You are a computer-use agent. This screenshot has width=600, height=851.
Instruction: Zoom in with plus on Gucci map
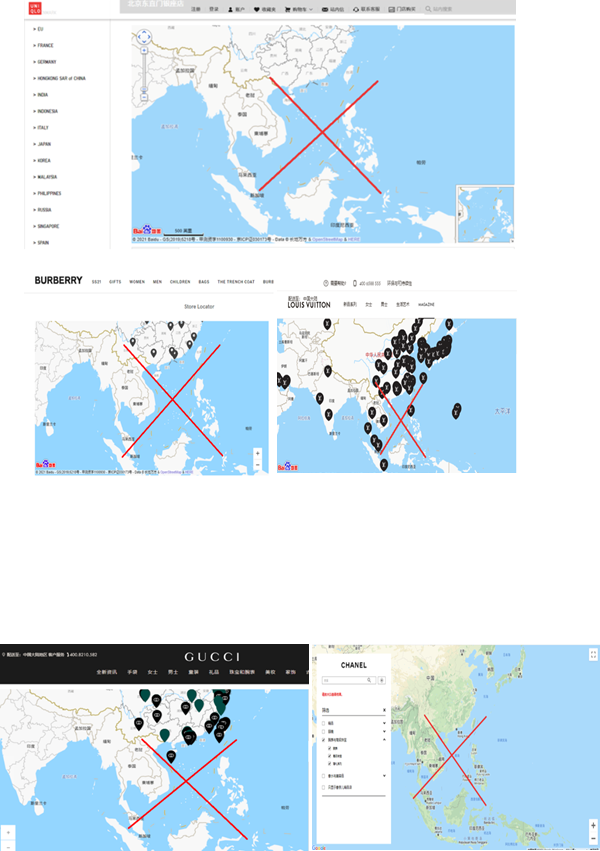[8, 833]
